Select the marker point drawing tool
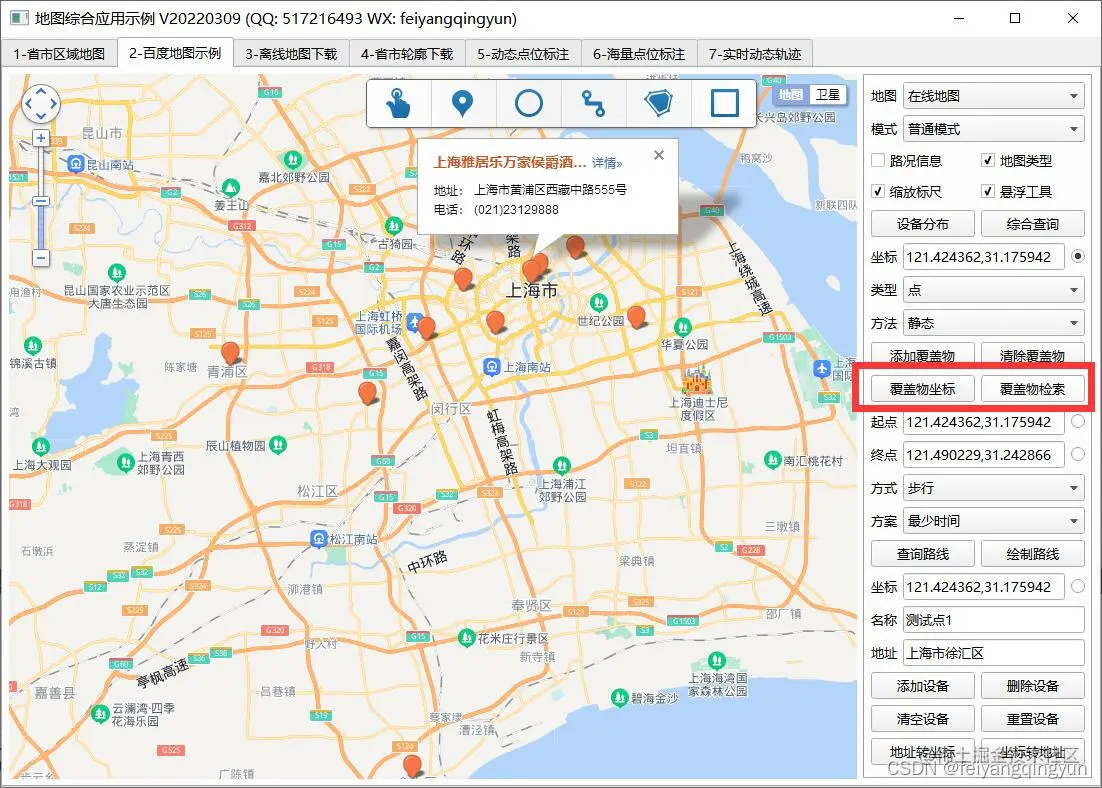 tap(462, 103)
